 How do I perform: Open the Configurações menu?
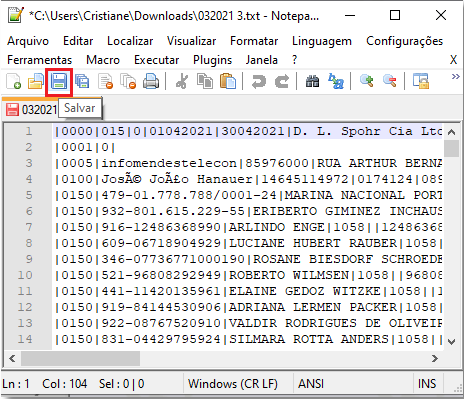[404, 41]
